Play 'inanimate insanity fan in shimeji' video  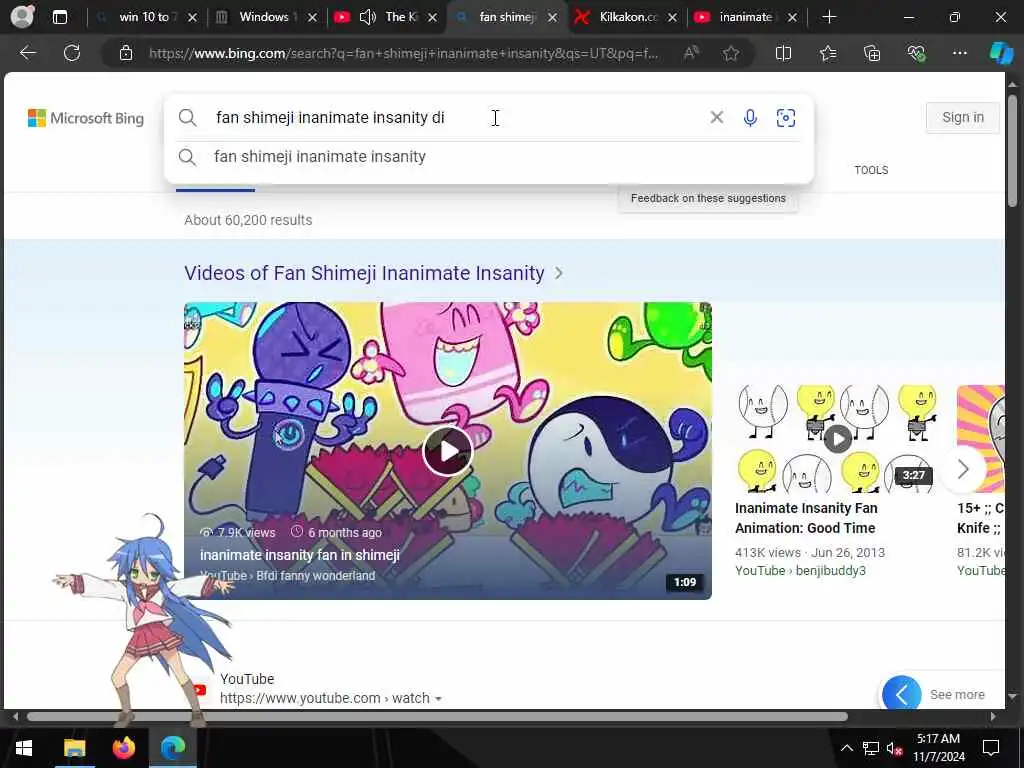(447, 451)
